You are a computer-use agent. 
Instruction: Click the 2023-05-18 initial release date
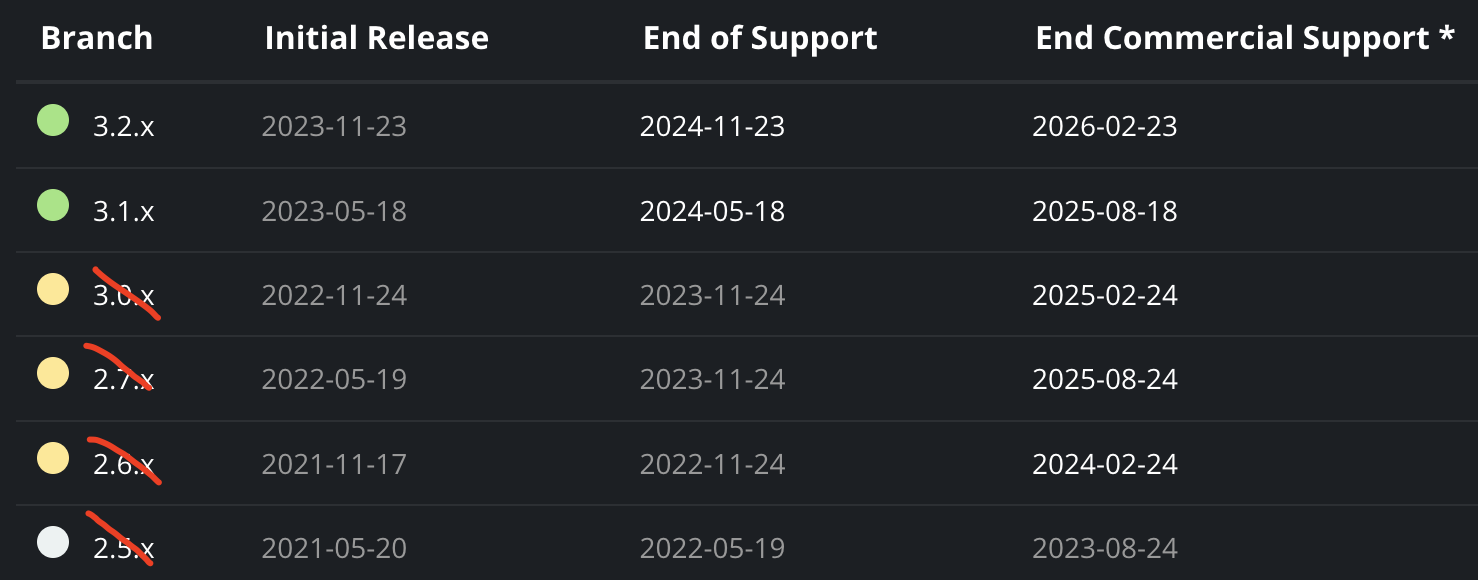coord(334,212)
